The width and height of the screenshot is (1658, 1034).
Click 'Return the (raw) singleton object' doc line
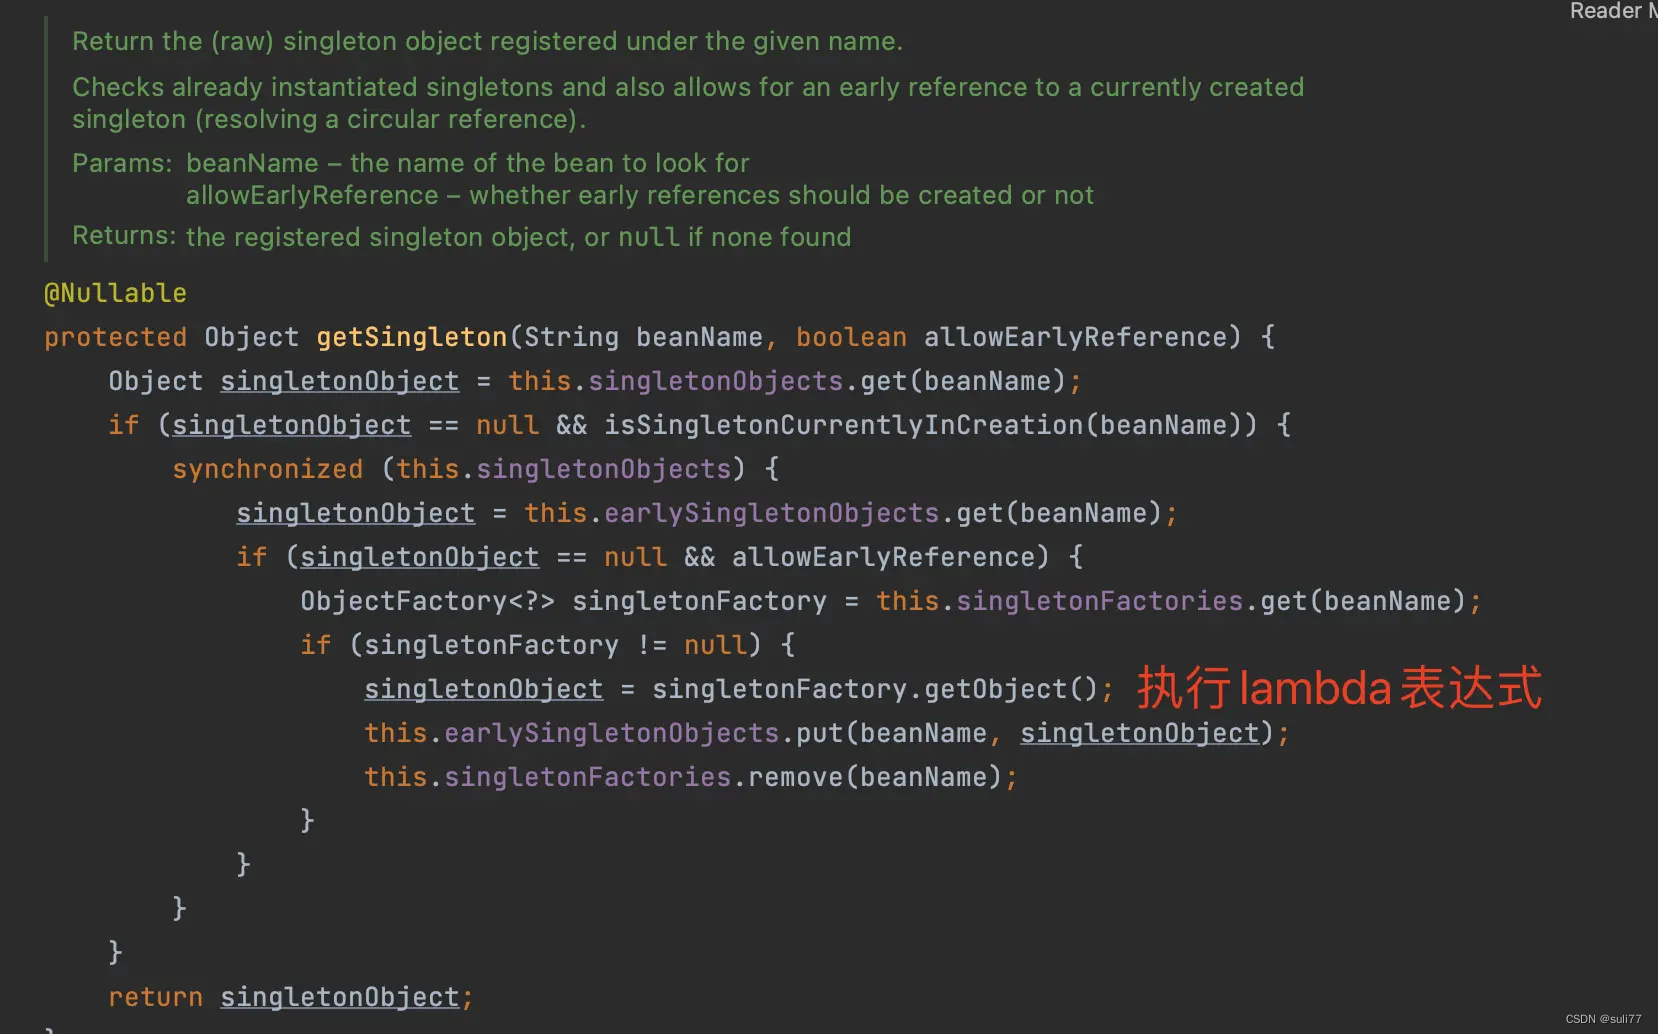pos(487,41)
